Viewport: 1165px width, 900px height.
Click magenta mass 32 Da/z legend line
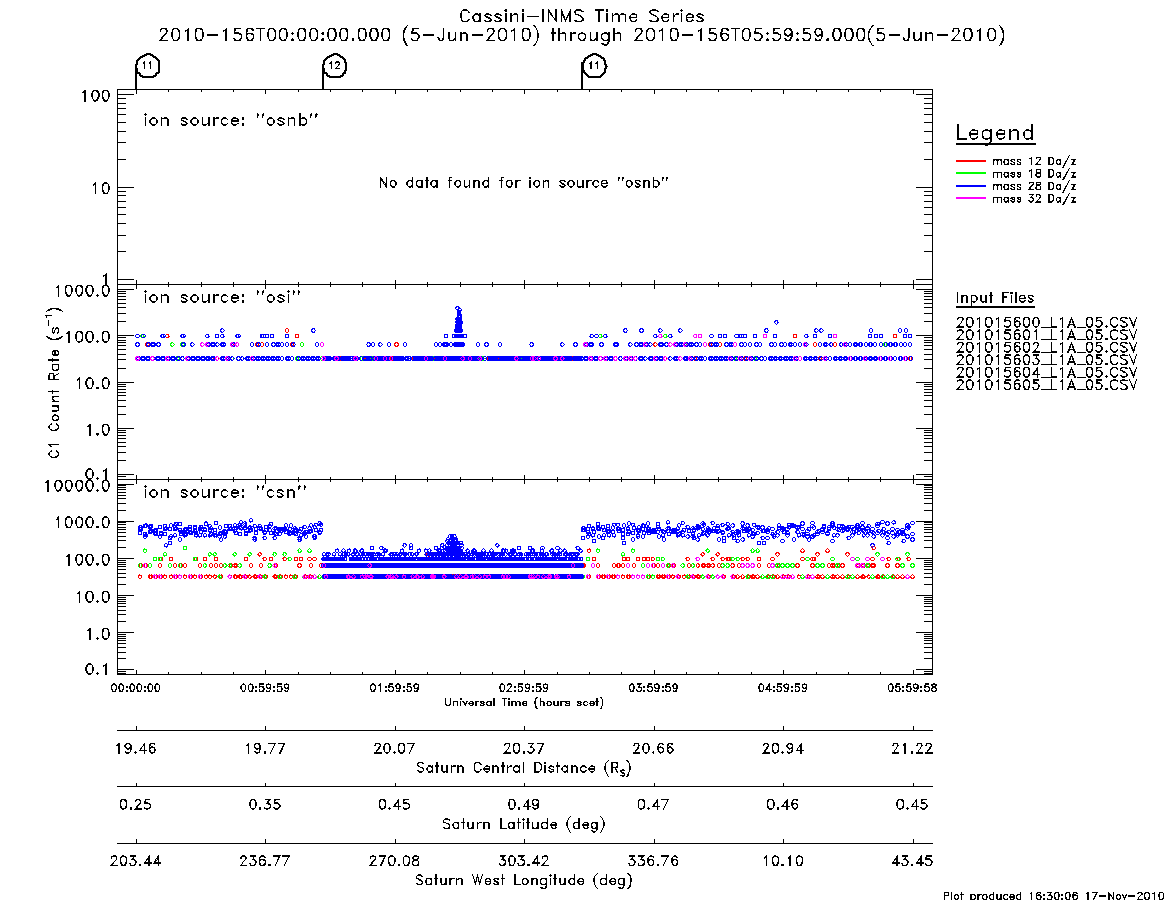tap(970, 199)
